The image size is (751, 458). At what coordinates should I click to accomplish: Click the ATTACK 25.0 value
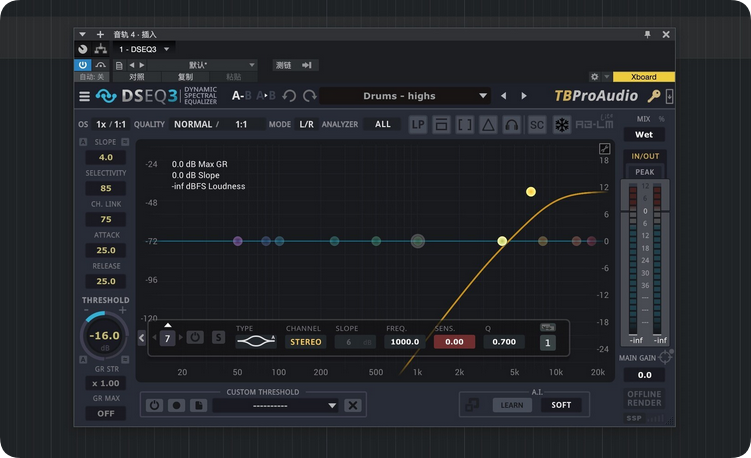click(106, 250)
